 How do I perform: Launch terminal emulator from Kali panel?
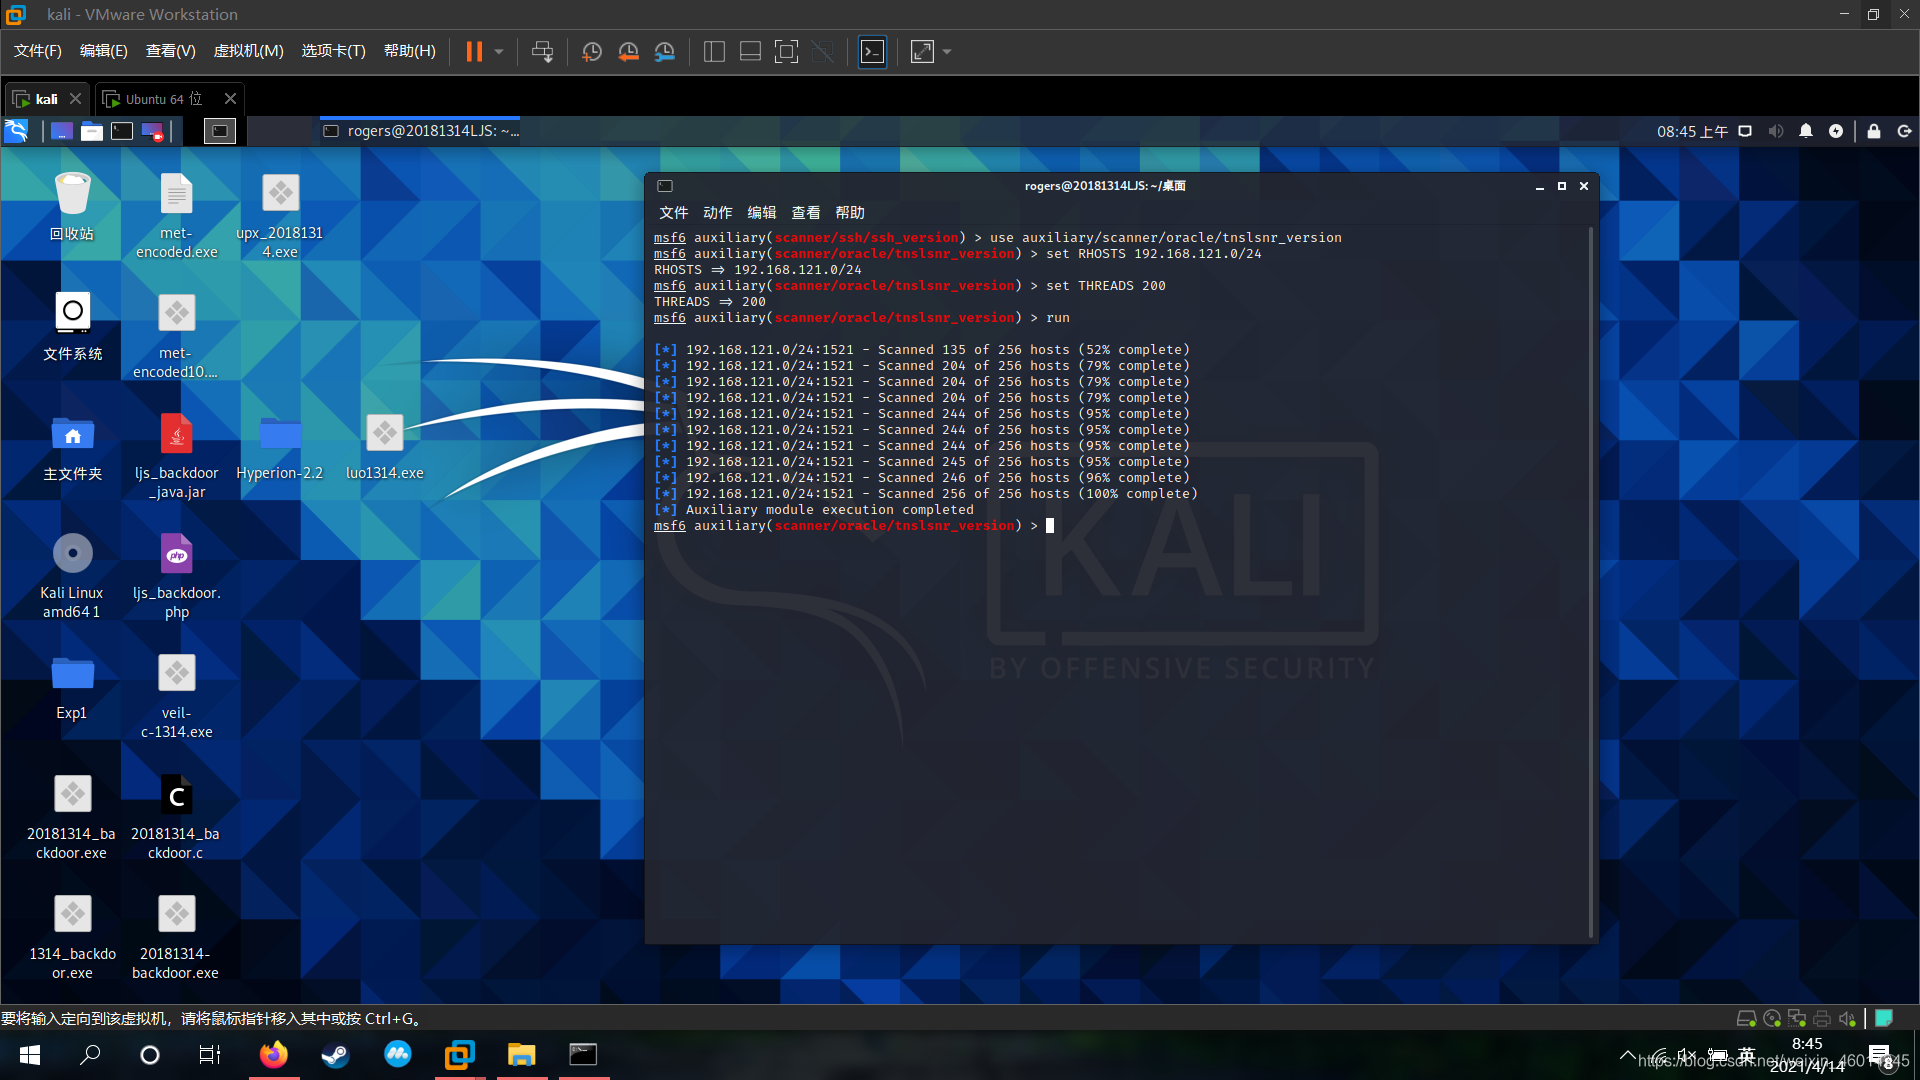pyautogui.click(x=122, y=131)
